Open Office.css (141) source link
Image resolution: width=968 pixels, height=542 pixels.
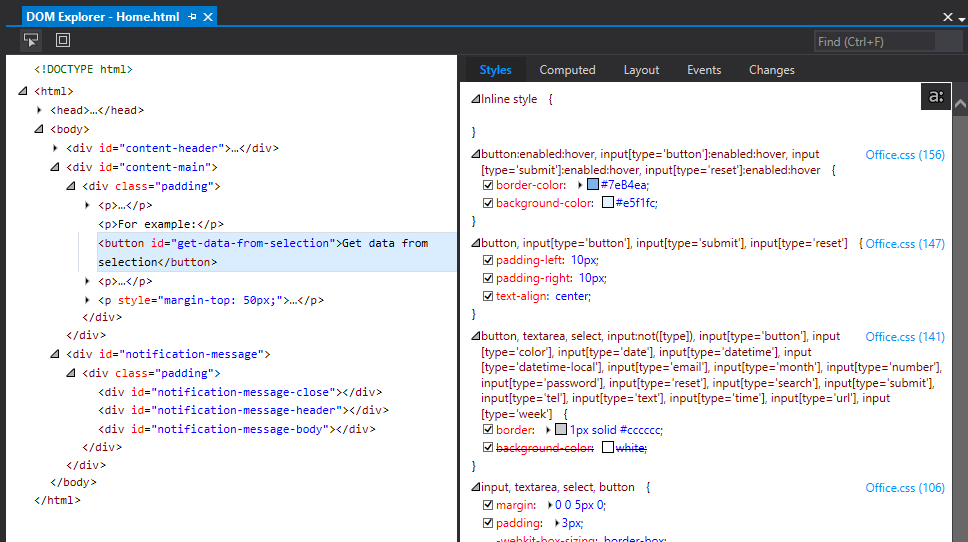coord(904,337)
